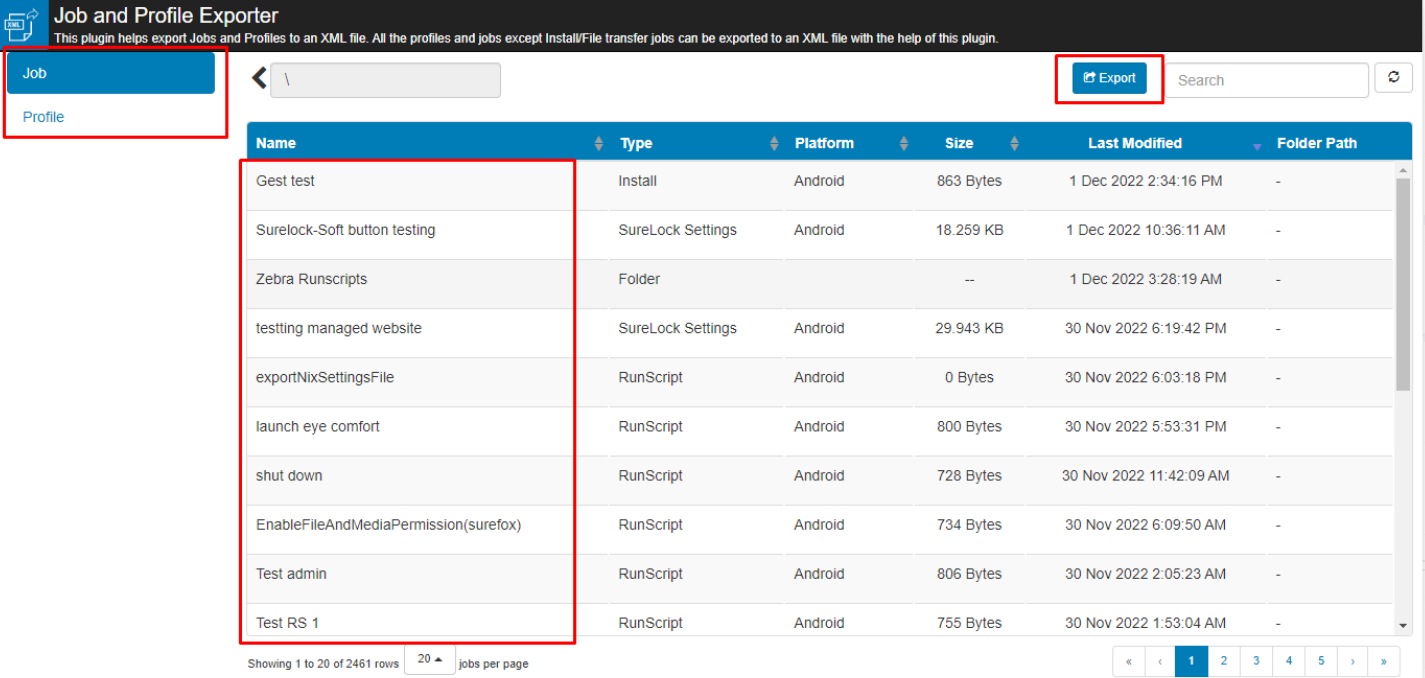Click the Export button
The image size is (1425, 678).
tap(1108, 77)
